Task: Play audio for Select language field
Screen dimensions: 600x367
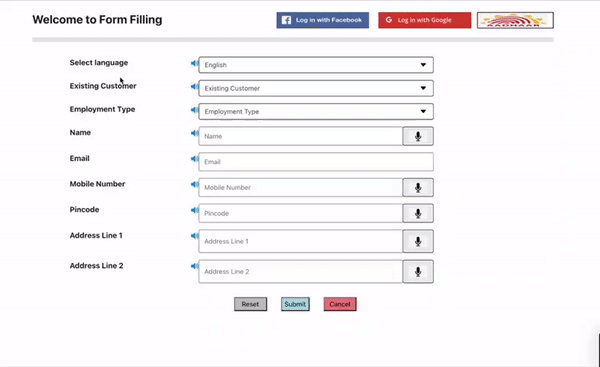Action: pyautogui.click(x=194, y=64)
